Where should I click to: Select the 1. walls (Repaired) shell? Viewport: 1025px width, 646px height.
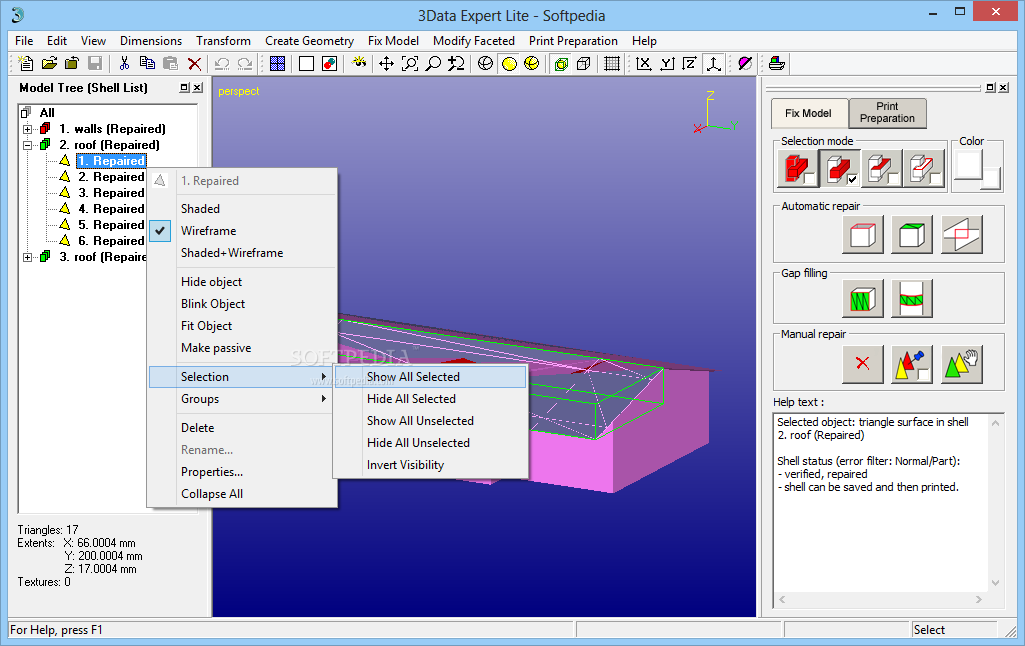pos(112,129)
